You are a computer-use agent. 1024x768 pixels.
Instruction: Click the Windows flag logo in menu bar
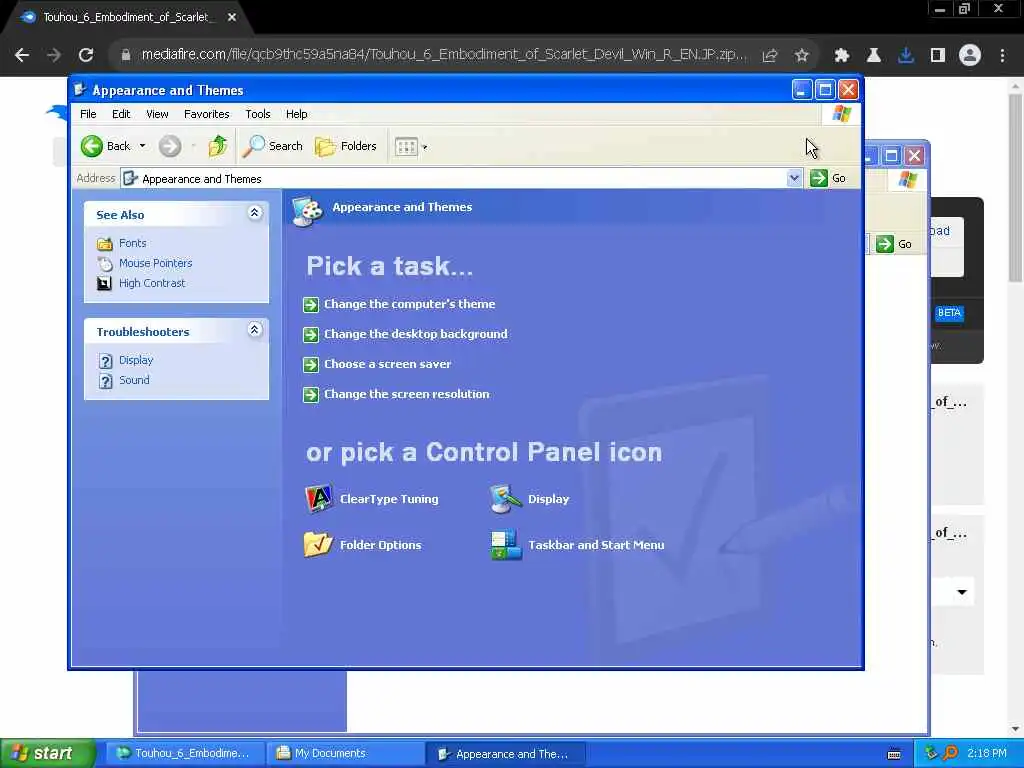click(841, 114)
